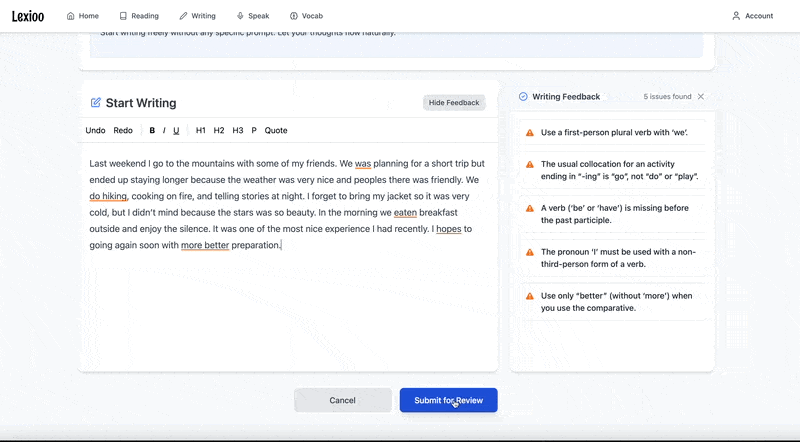This screenshot has height=442, width=800.
Task: Click the Writing pencil icon
Action: click(183, 16)
